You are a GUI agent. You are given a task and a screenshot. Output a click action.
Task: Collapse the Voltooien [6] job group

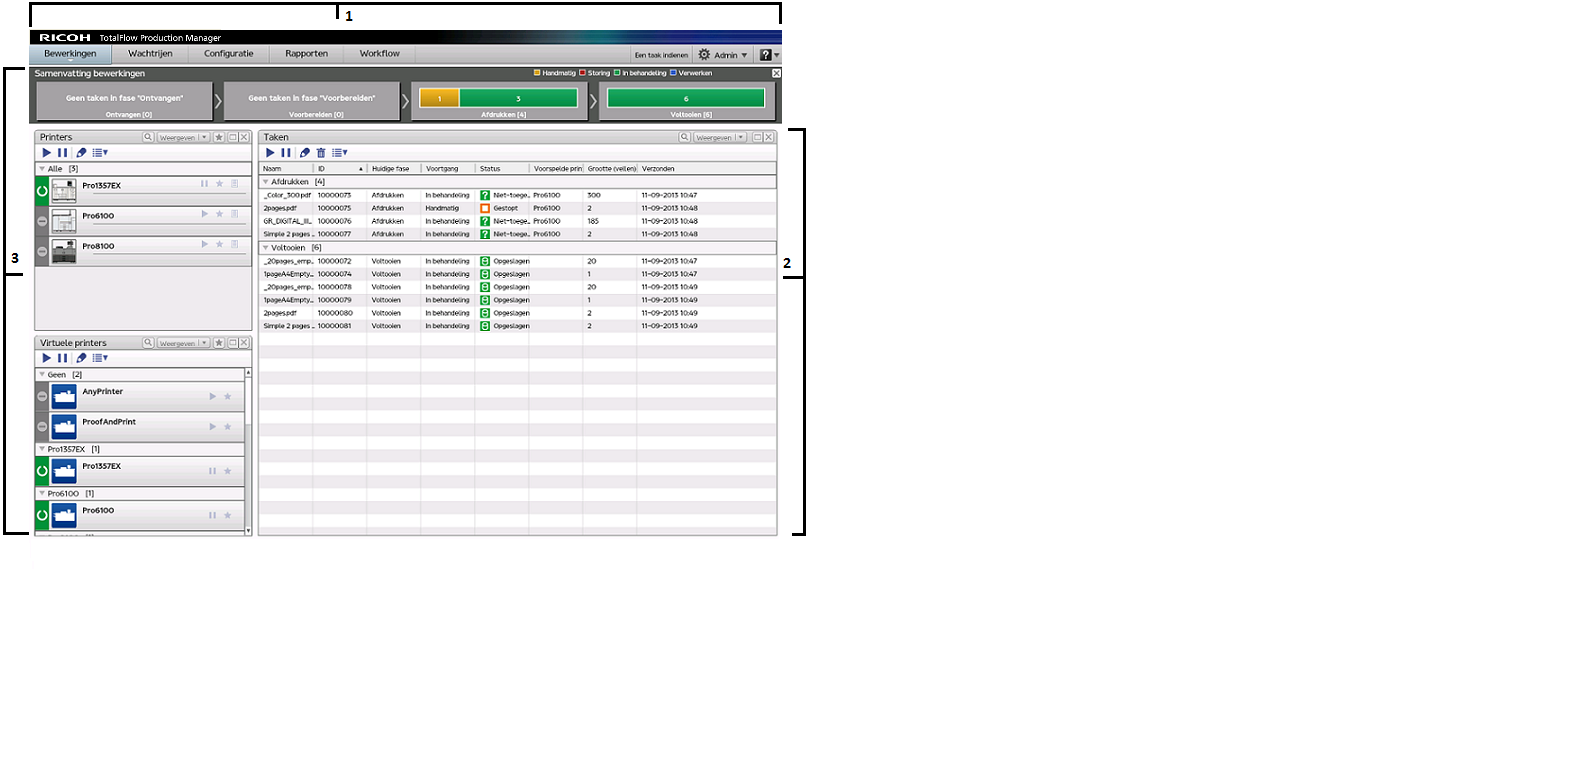click(x=265, y=247)
